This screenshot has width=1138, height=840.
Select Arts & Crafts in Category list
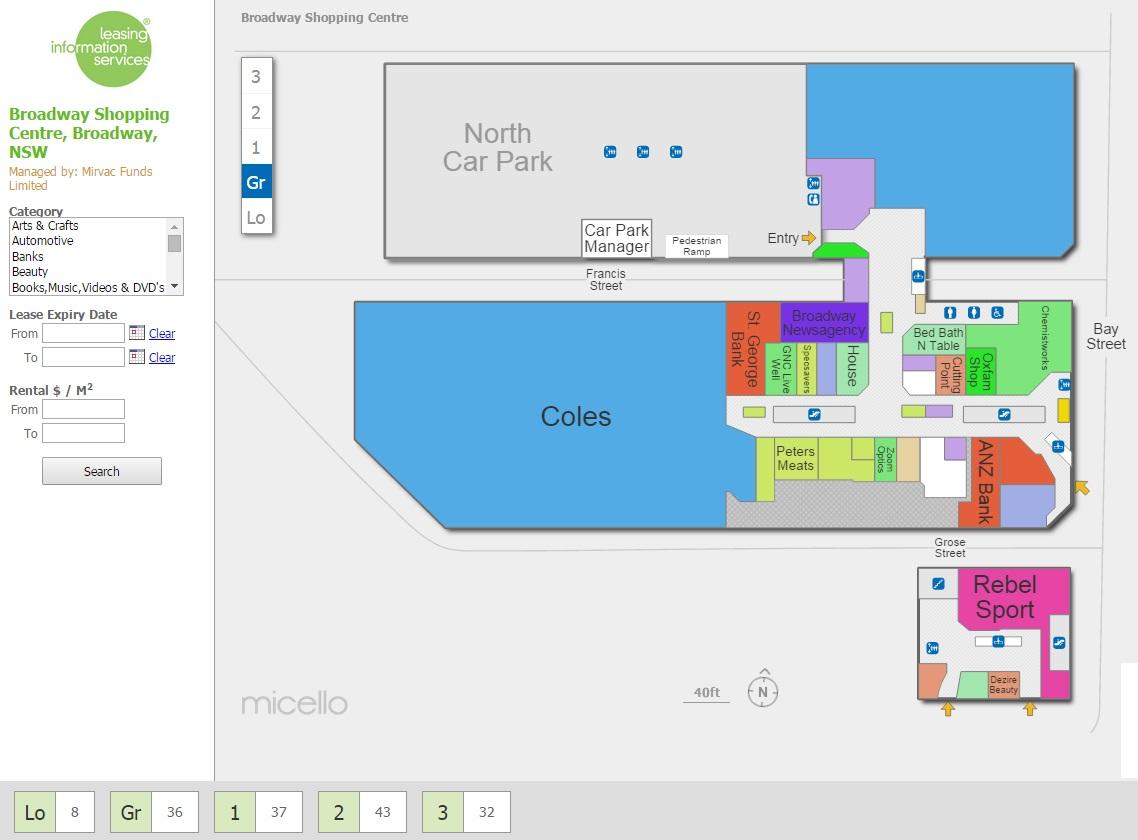coord(88,226)
